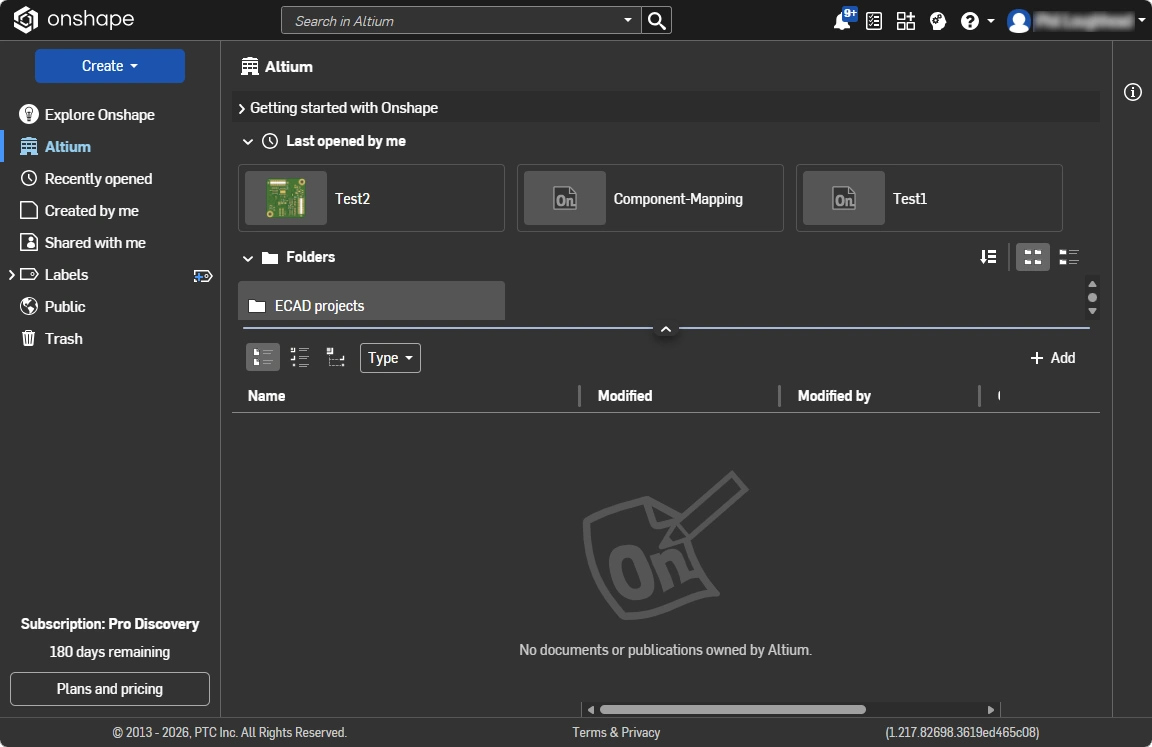
Task: Open Created by me filter
Action: point(79,211)
